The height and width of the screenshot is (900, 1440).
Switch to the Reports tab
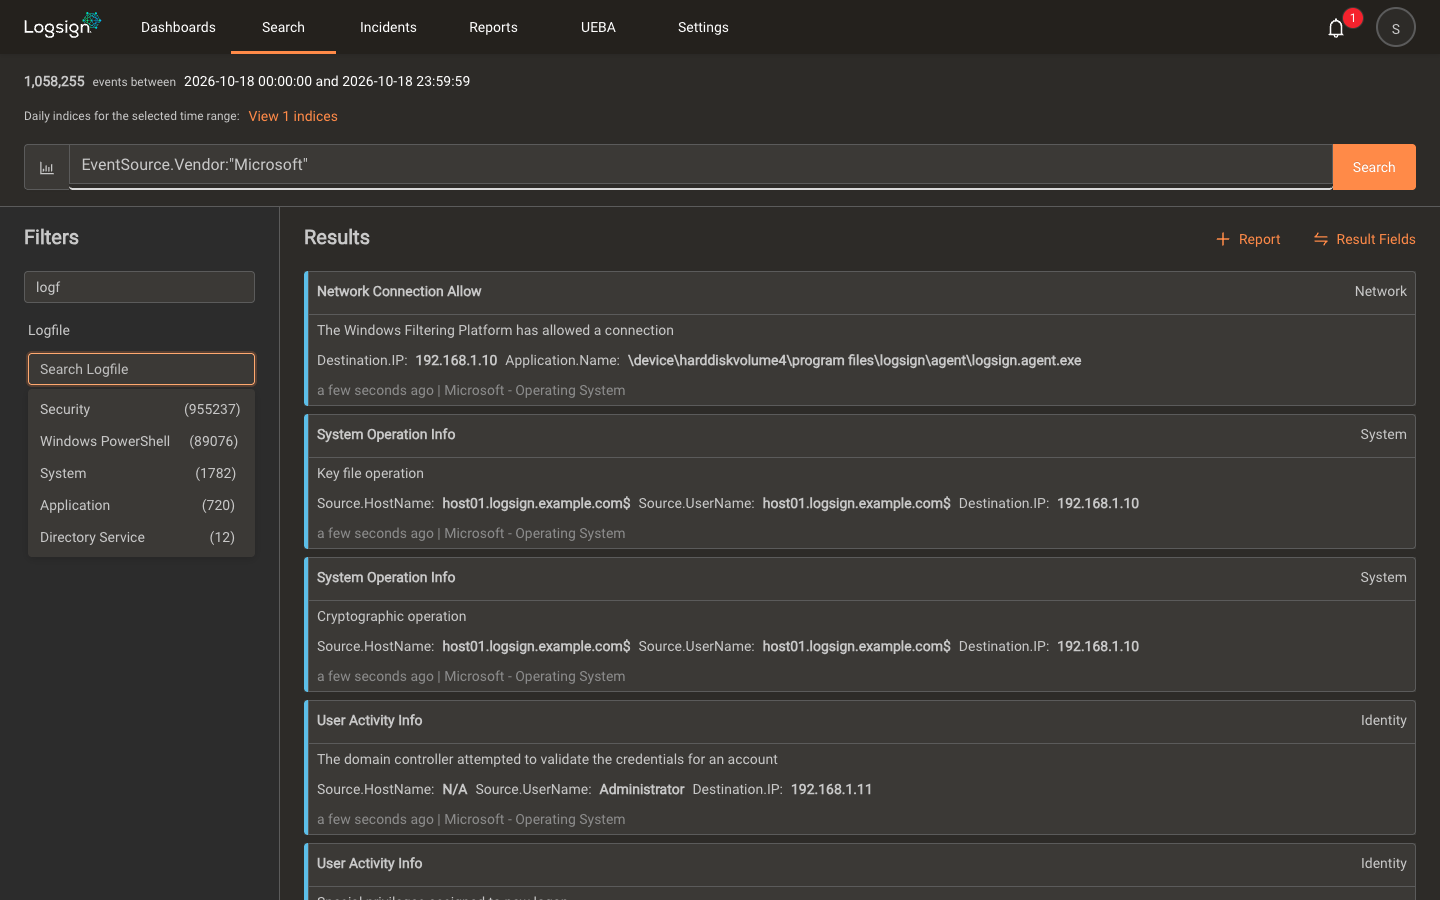[x=493, y=27]
